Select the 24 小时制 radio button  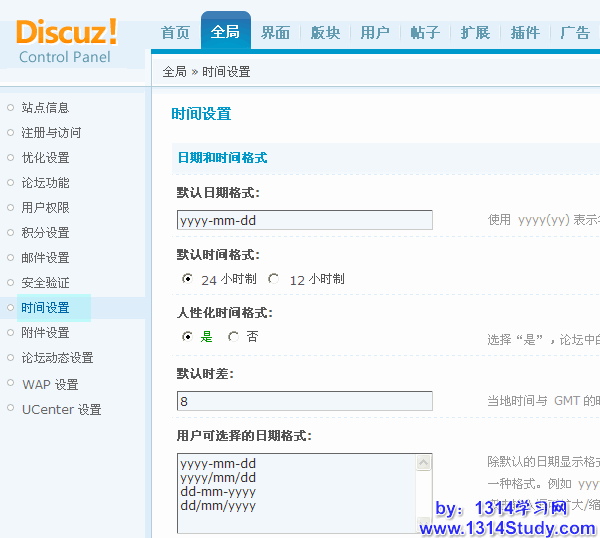coord(187,280)
